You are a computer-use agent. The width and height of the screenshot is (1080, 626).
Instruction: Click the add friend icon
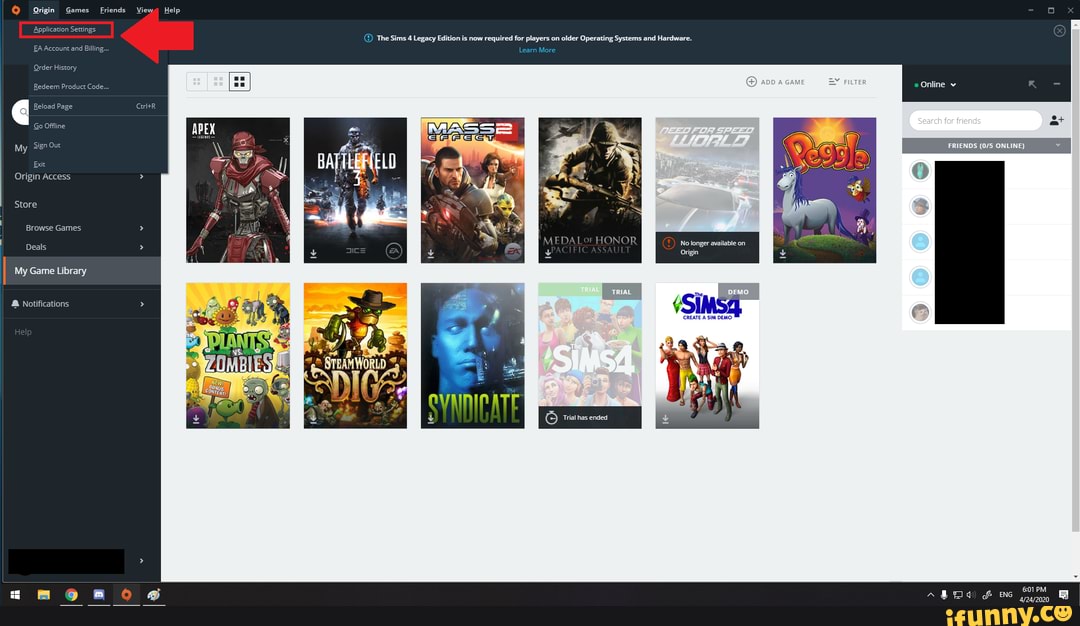(1057, 121)
